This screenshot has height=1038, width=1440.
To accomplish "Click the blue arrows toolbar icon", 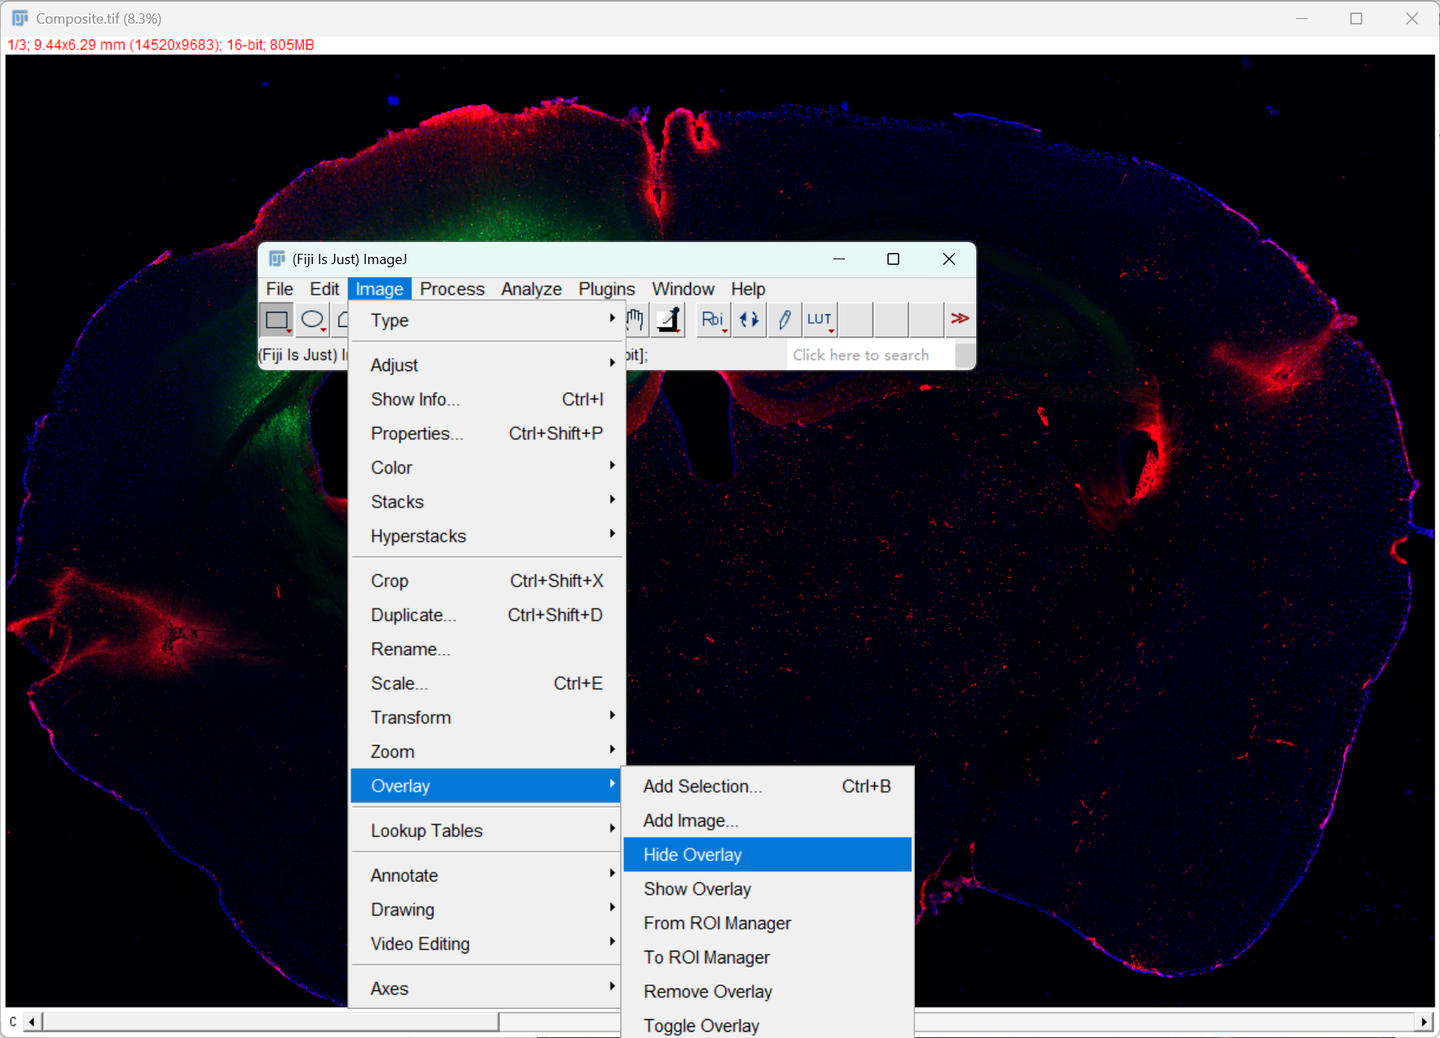I will 749,320.
